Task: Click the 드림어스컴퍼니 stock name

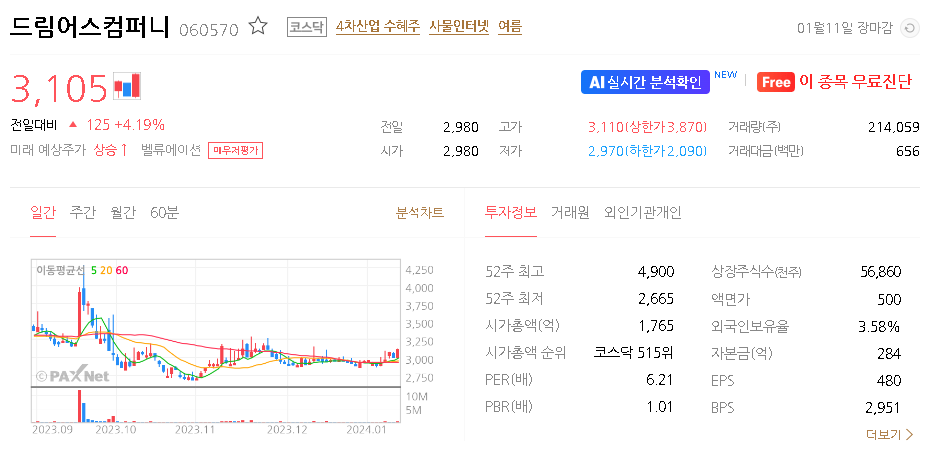Action: 90,27
